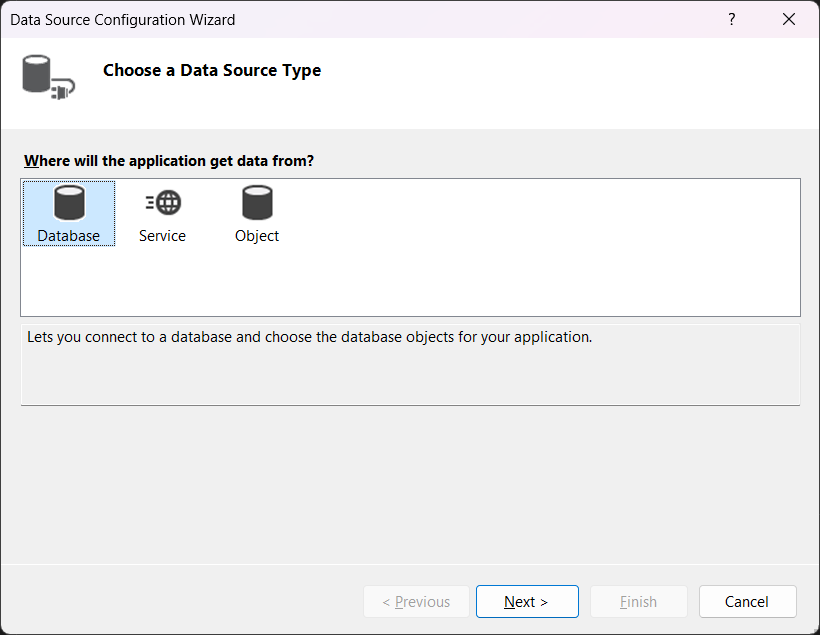The height and width of the screenshot is (635, 820).
Task: Click the wizard title bar text
Action: pyautogui.click(x=123, y=20)
